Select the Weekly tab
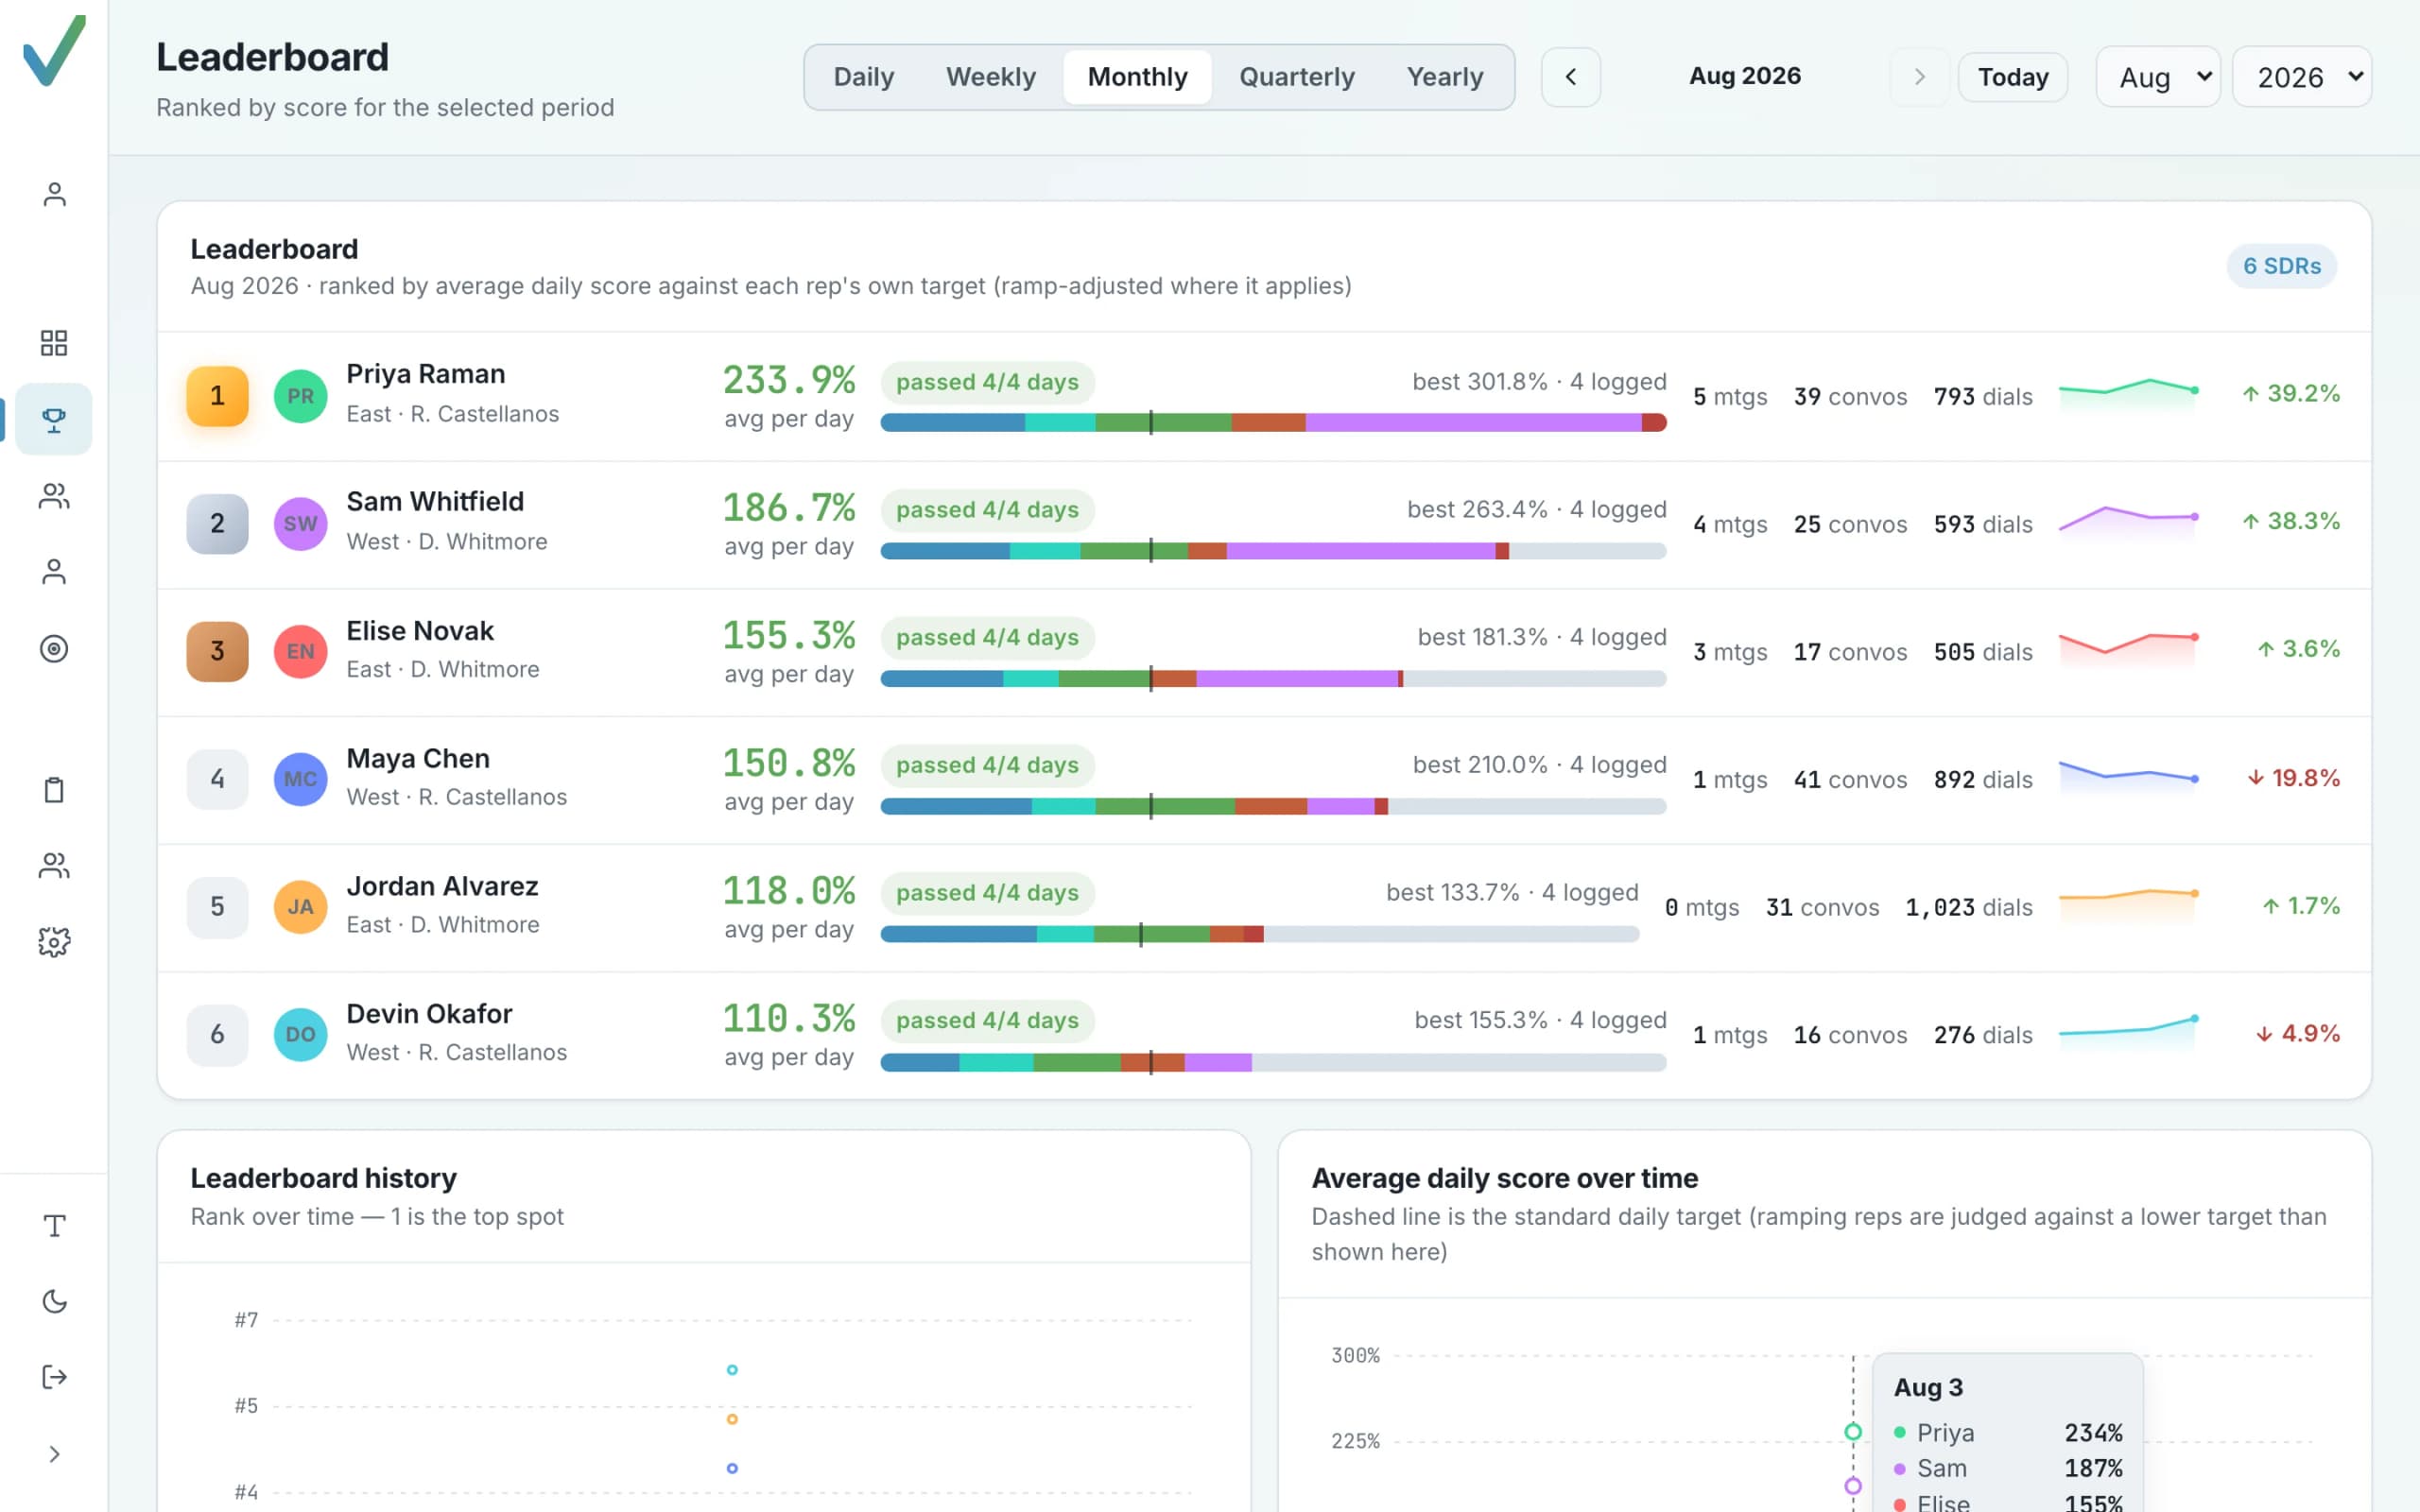The height and width of the screenshot is (1512, 2420). click(990, 77)
